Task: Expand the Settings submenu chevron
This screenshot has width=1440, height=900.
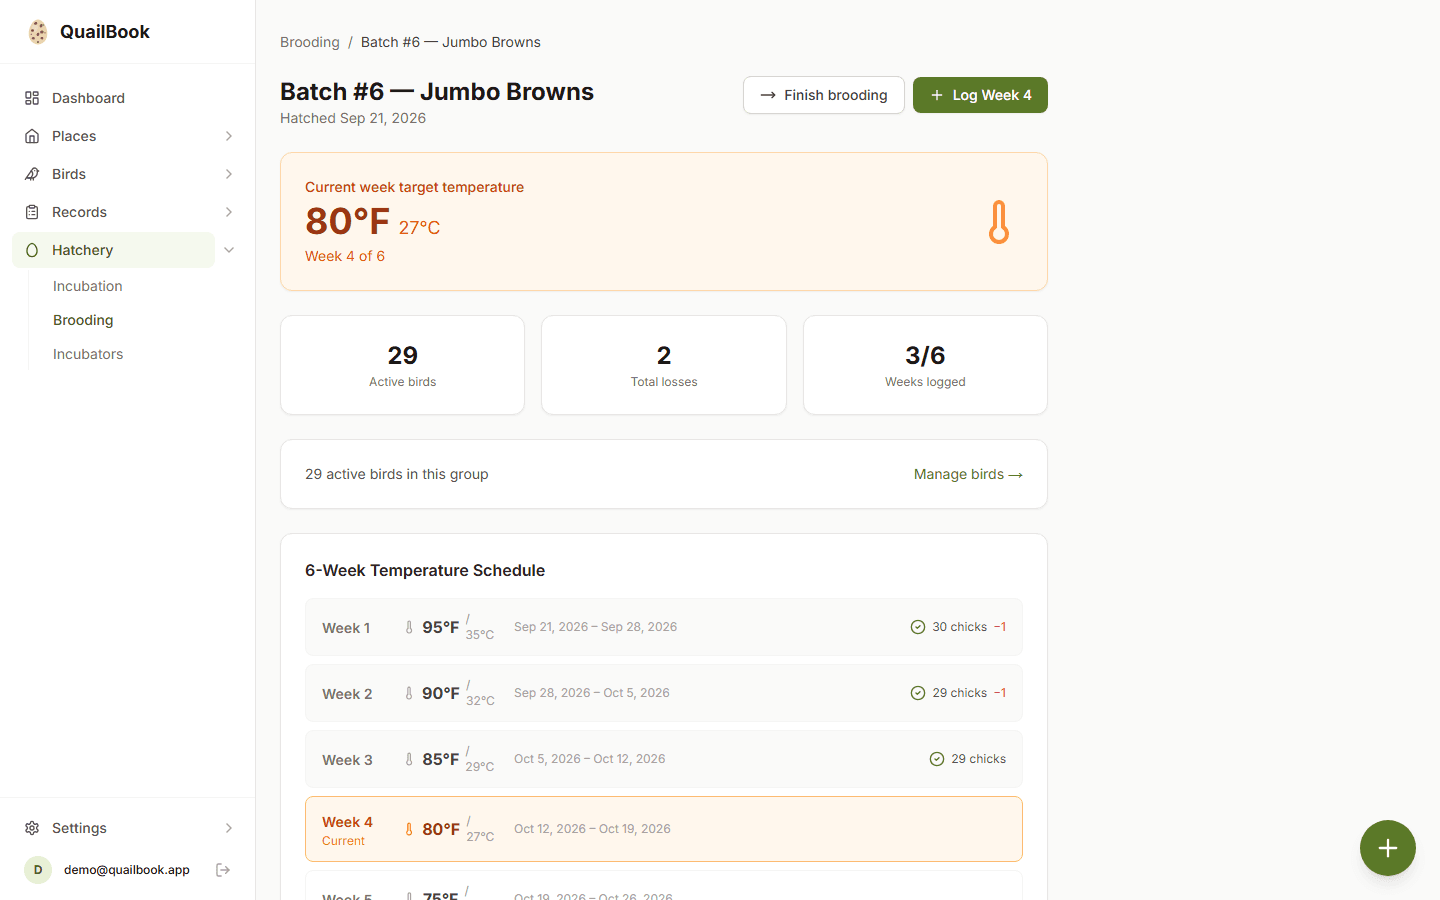Action: [229, 828]
